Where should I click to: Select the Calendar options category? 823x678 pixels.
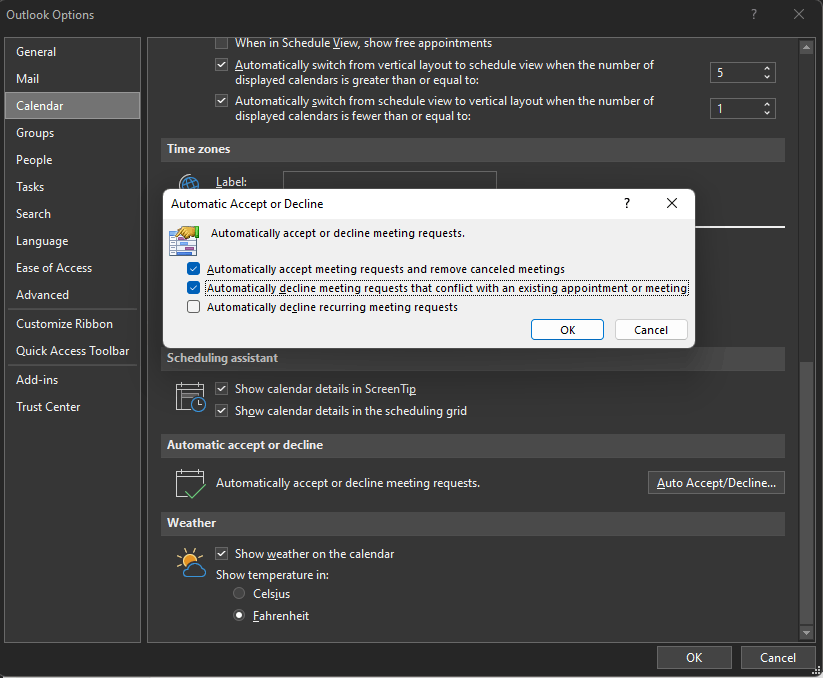point(72,105)
